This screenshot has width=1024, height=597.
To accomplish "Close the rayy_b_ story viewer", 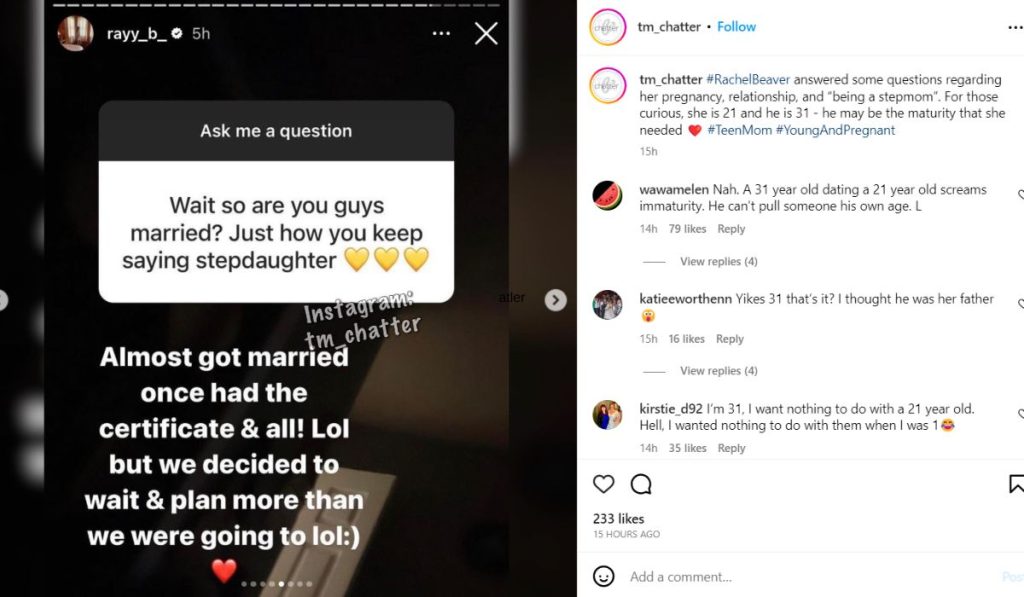I will point(486,33).
